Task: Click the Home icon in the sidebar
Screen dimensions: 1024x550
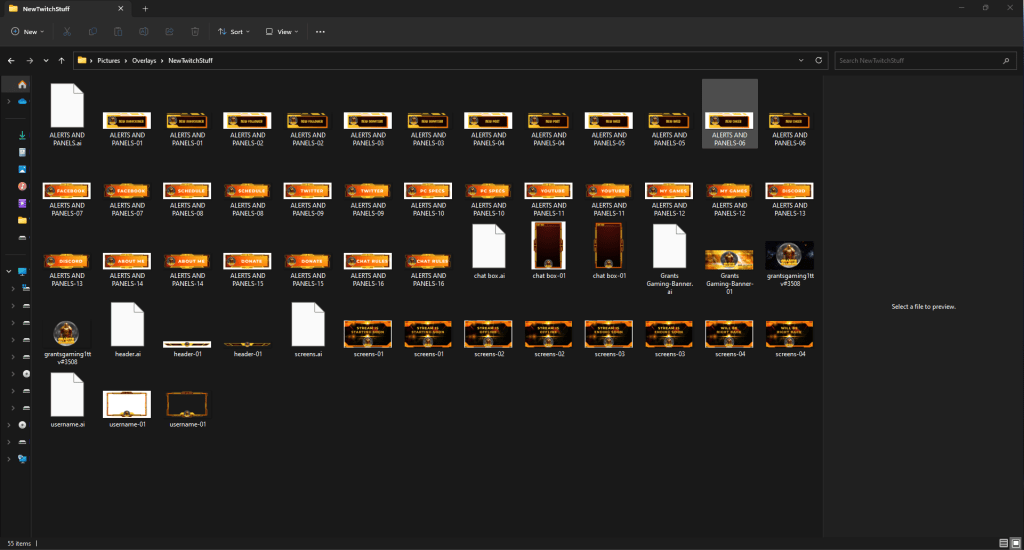Action: (22, 84)
